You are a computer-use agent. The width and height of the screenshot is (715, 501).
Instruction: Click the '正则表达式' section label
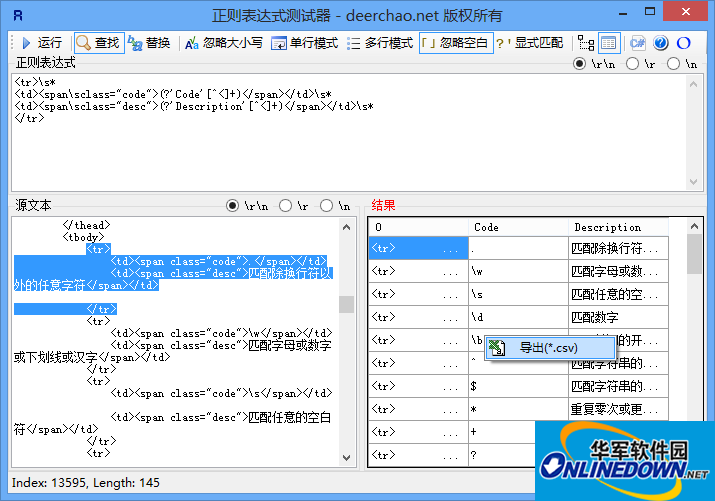pos(46,62)
